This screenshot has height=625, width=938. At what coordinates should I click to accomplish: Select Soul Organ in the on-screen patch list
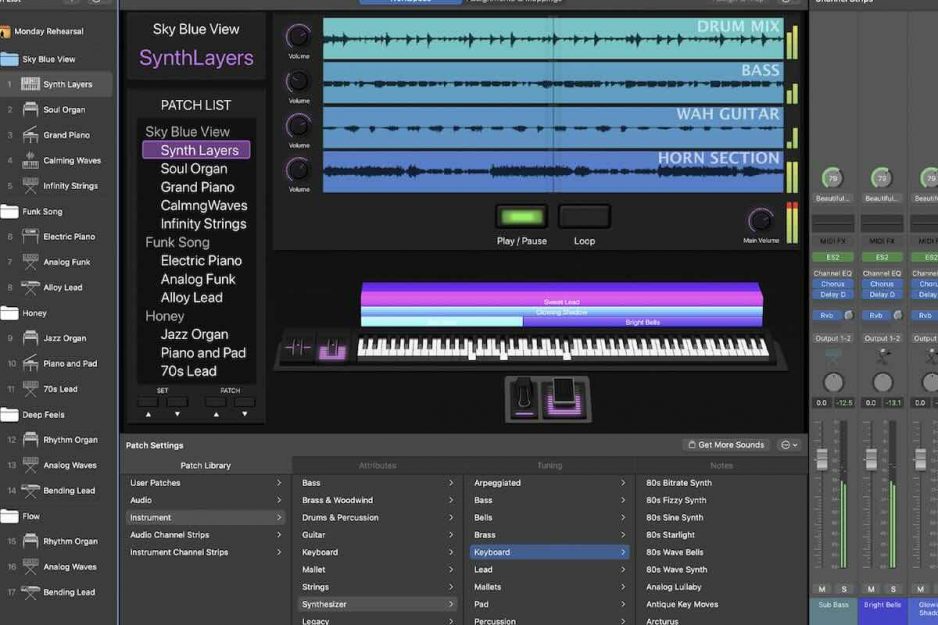pos(194,169)
